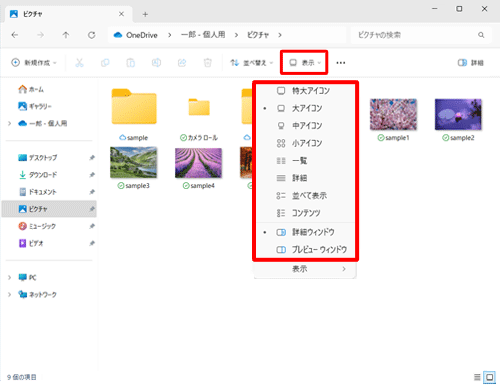500x388 pixels.
Task: Go up one folder level arrow
Action: (66, 35)
